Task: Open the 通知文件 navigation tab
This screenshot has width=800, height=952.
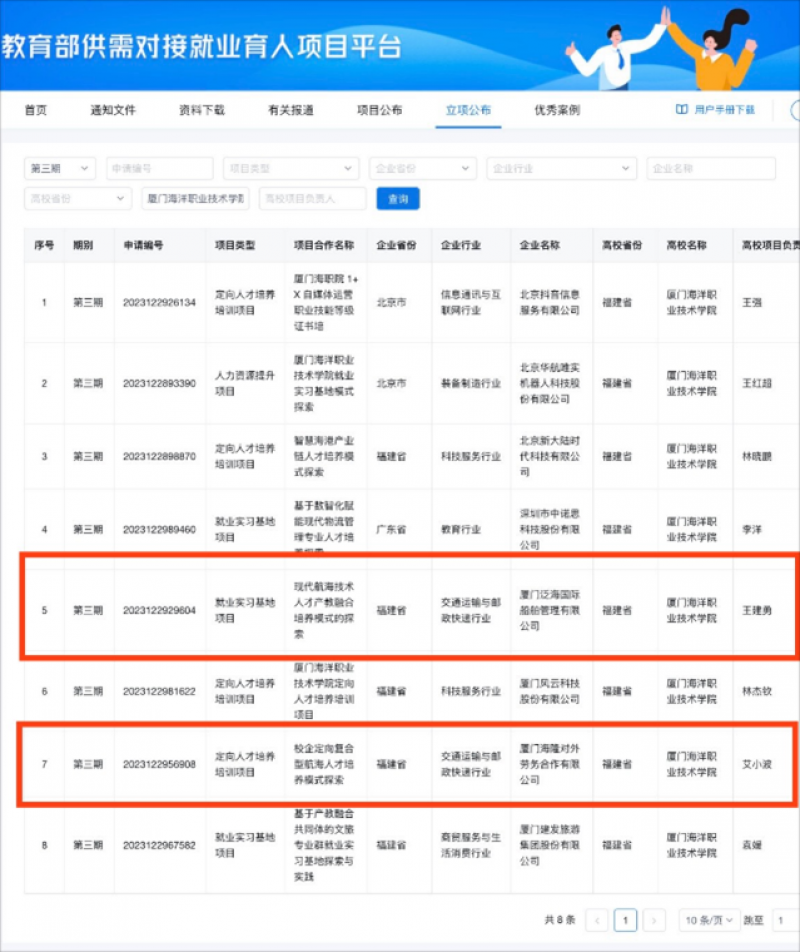Action: [x=112, y=110]
